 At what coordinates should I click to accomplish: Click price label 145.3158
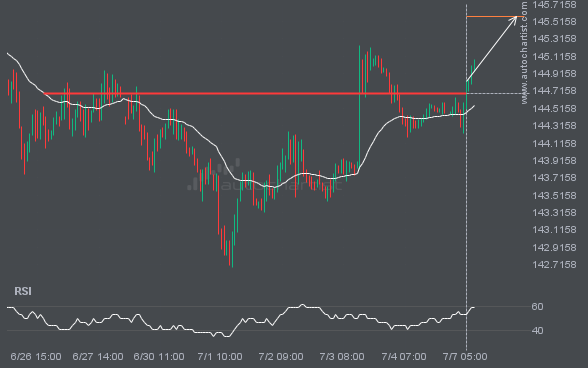click(554, 39)
